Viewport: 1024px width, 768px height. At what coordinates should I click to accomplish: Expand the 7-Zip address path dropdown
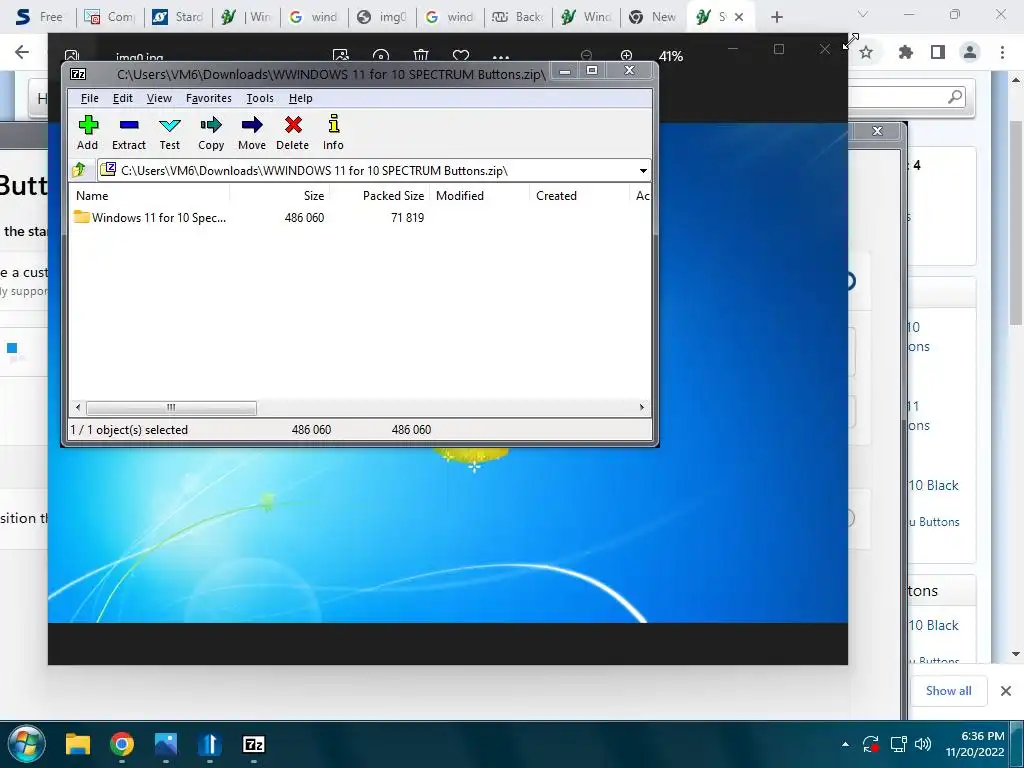pyautogui.click(x=643, y=170)
